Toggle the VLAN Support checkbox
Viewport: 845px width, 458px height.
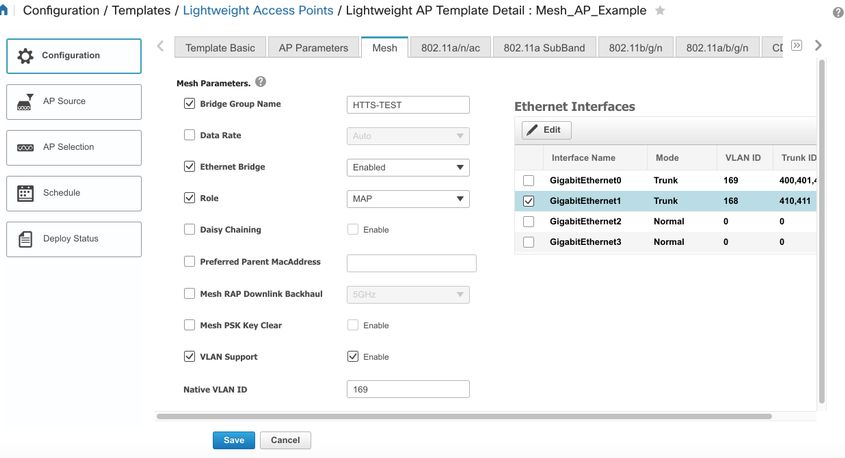(x=189, y=356)
